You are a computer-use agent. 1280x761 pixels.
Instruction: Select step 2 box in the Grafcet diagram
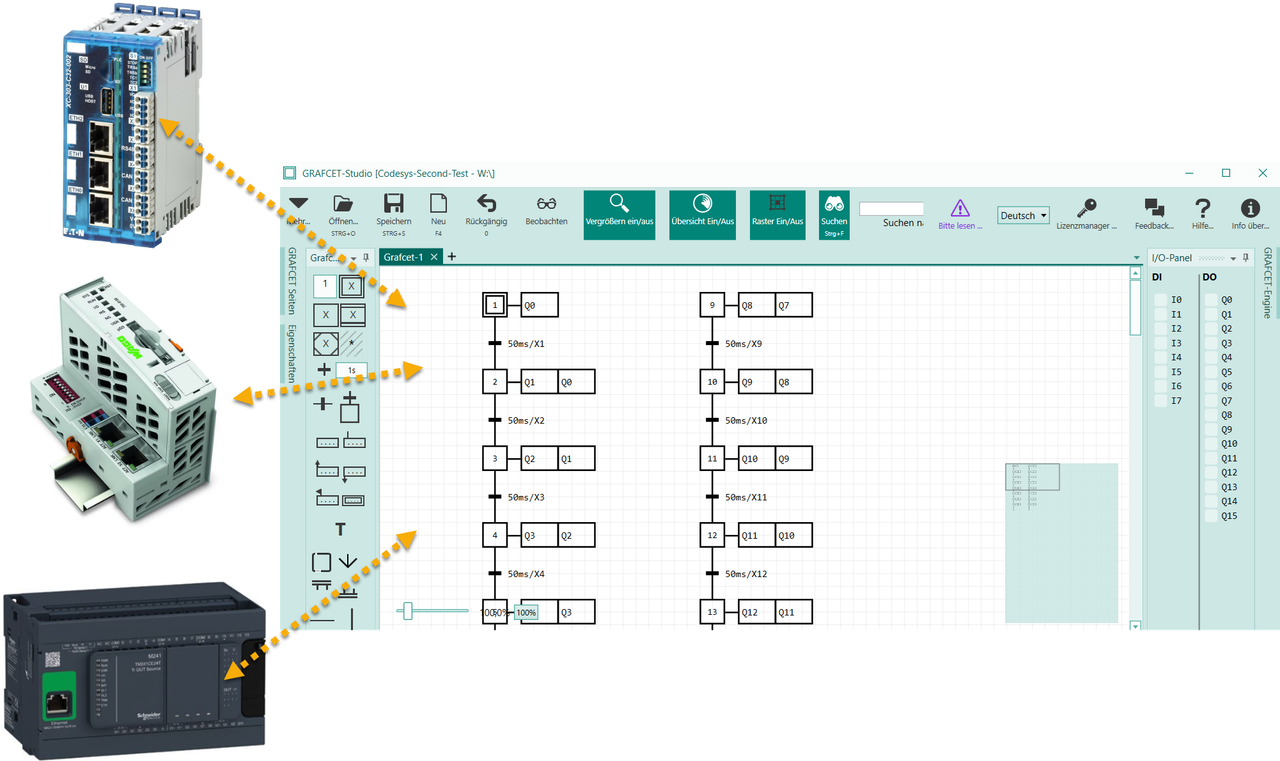(x=495, y=382)
